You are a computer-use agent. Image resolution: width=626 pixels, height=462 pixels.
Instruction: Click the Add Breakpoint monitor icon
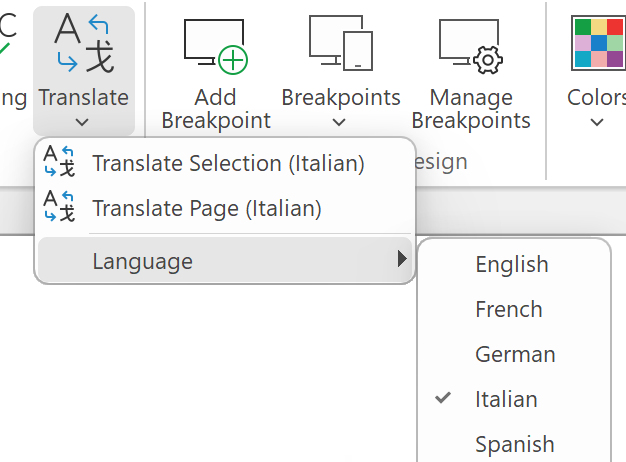(x=215, y=46)
